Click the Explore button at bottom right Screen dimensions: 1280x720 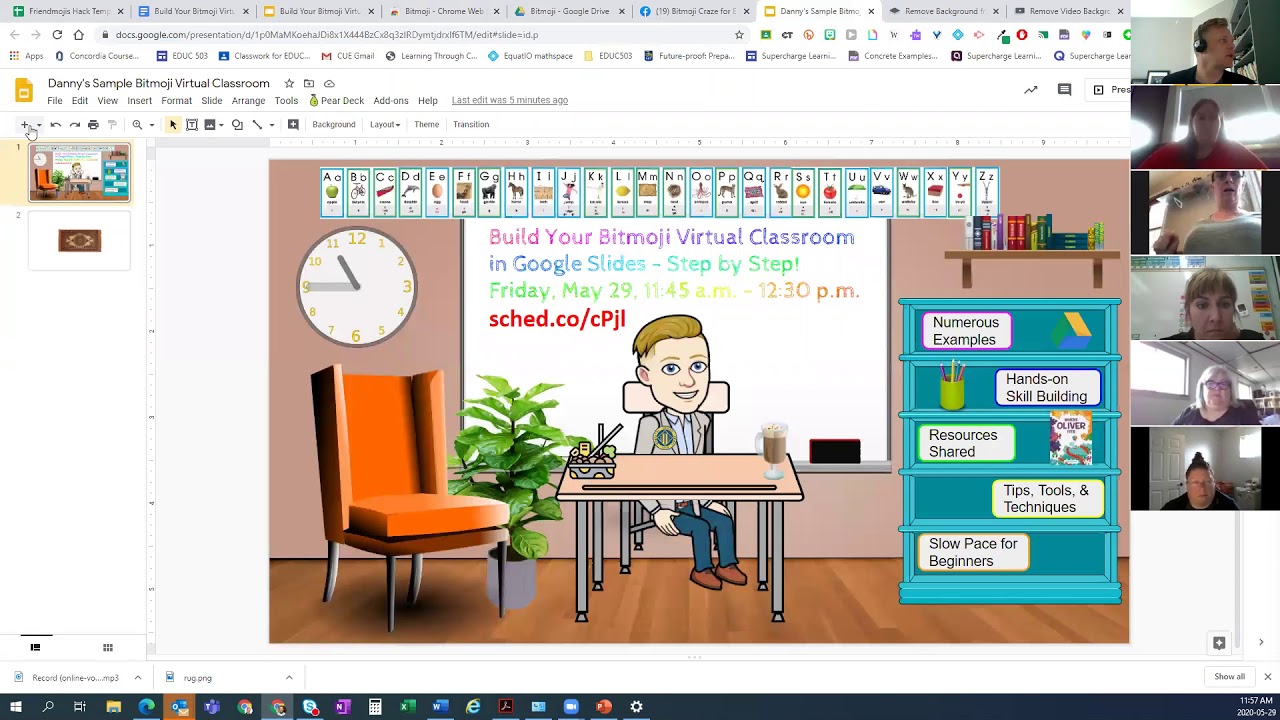tap(1219, 643)
